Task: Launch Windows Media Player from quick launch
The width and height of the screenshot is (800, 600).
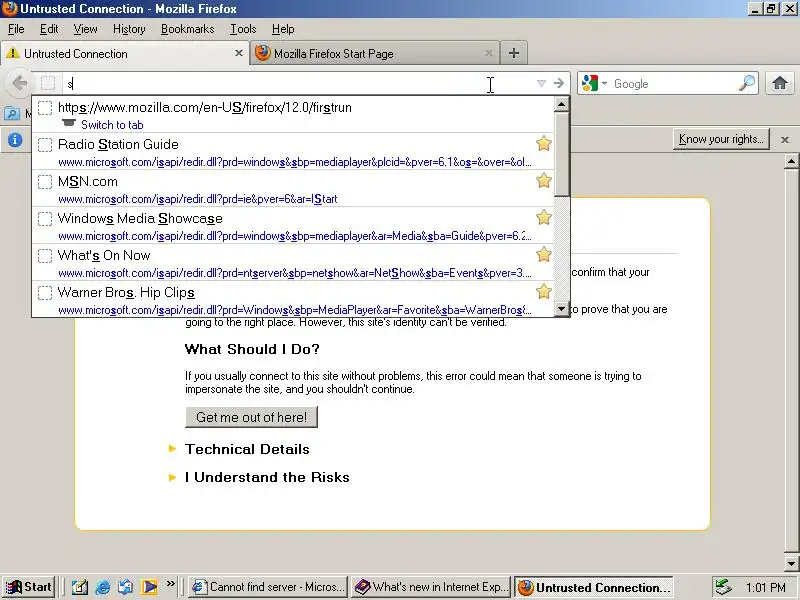Action: click(149, 587)
